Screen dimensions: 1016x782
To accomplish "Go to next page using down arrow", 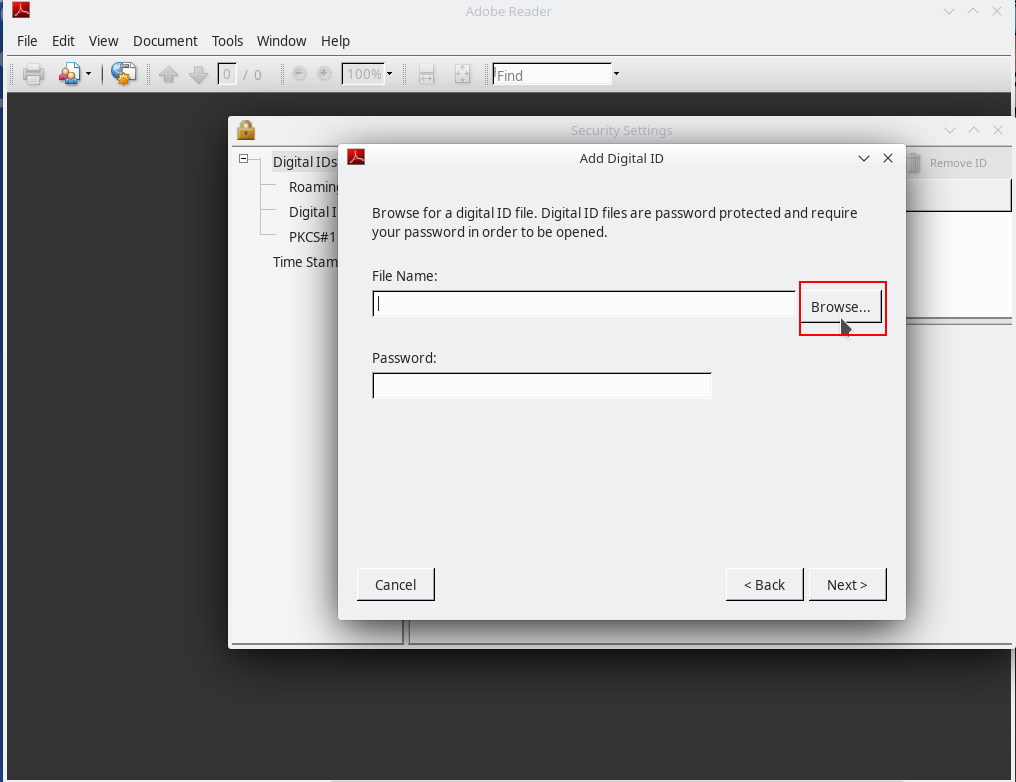I will [198, 75].
